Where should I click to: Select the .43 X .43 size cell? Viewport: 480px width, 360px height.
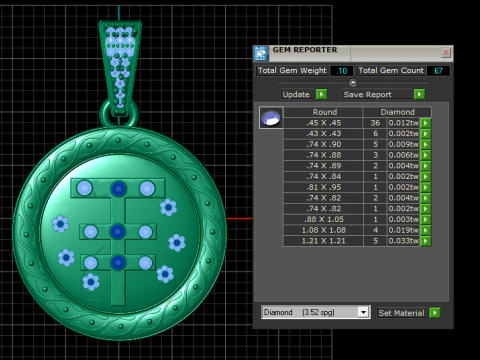point(323,134)
